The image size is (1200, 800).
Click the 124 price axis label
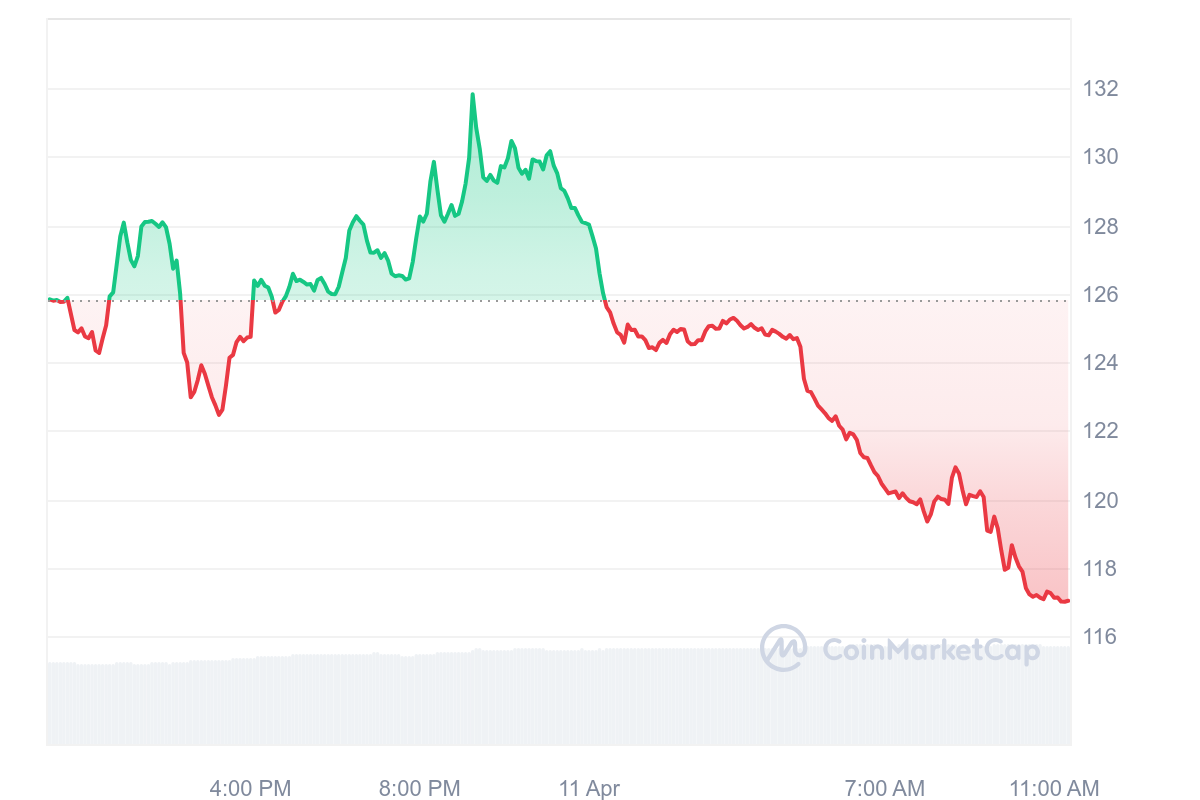coord(1100,363)
